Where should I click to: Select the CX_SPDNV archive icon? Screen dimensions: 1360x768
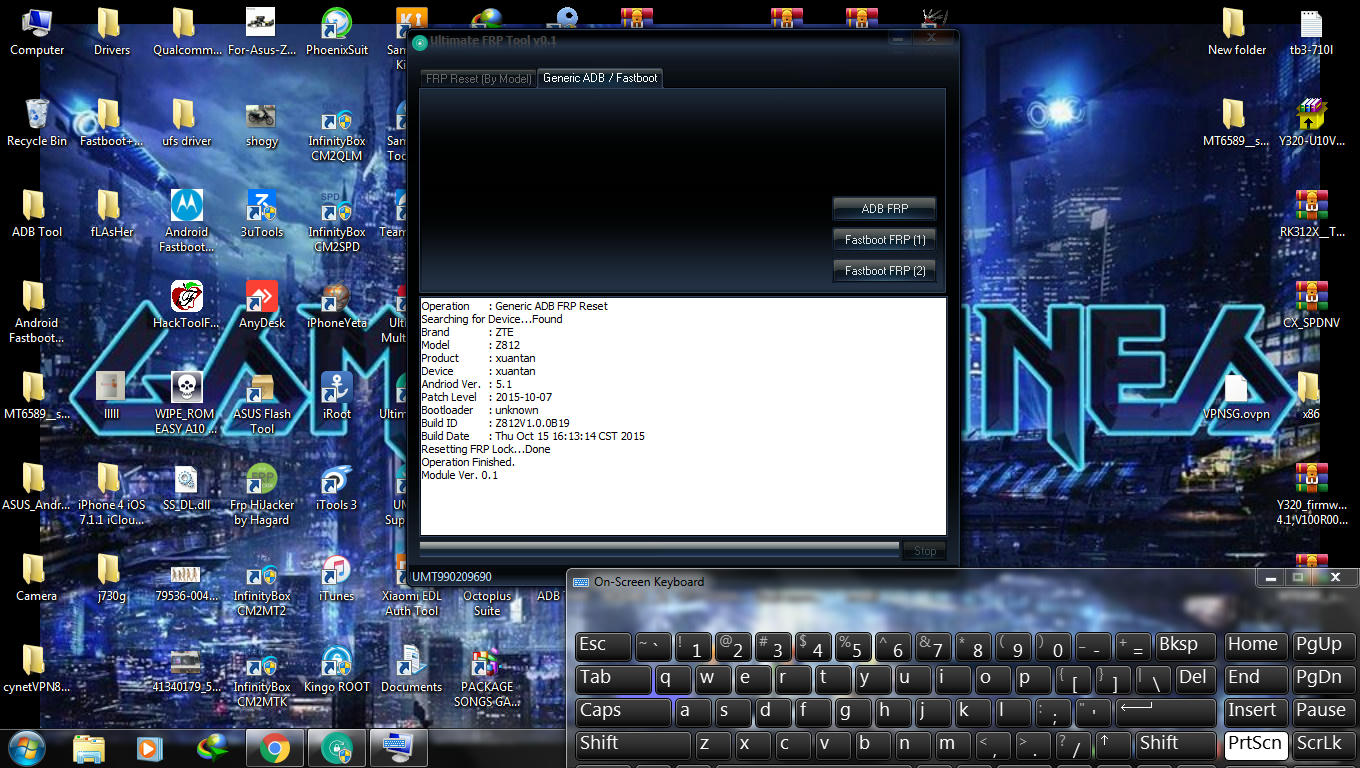point(1311,305)
